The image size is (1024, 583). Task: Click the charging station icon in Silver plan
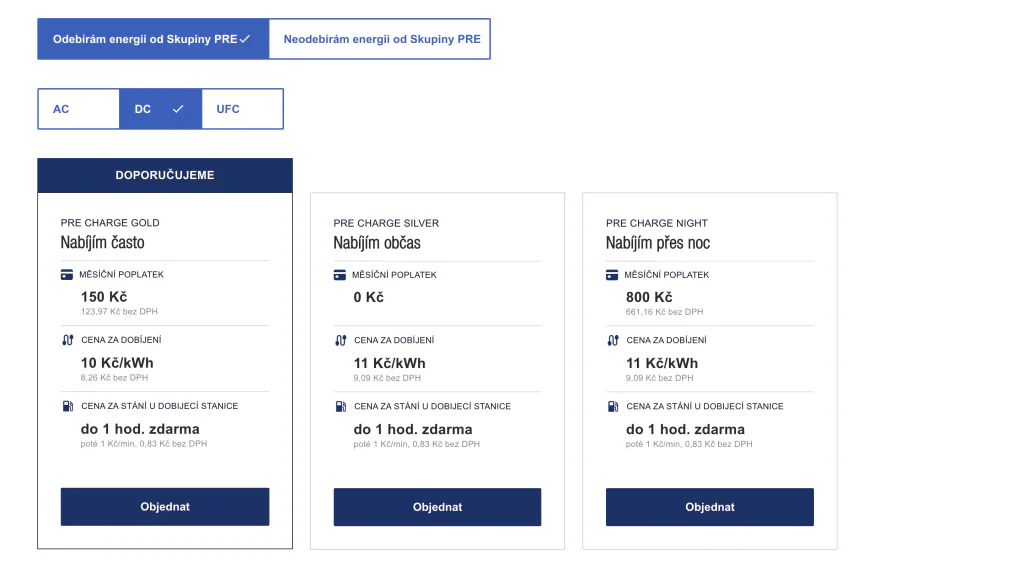pyautogui.click(x=340, y=406)
